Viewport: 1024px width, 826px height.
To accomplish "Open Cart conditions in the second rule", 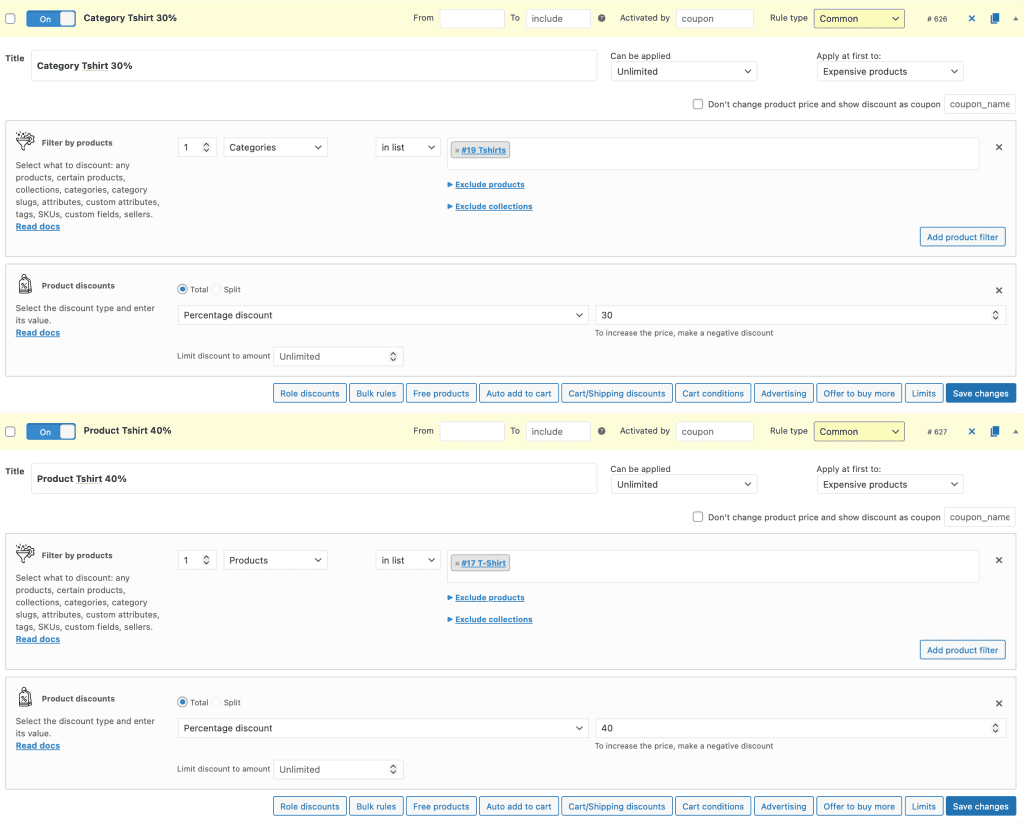I will pos(712,806).
